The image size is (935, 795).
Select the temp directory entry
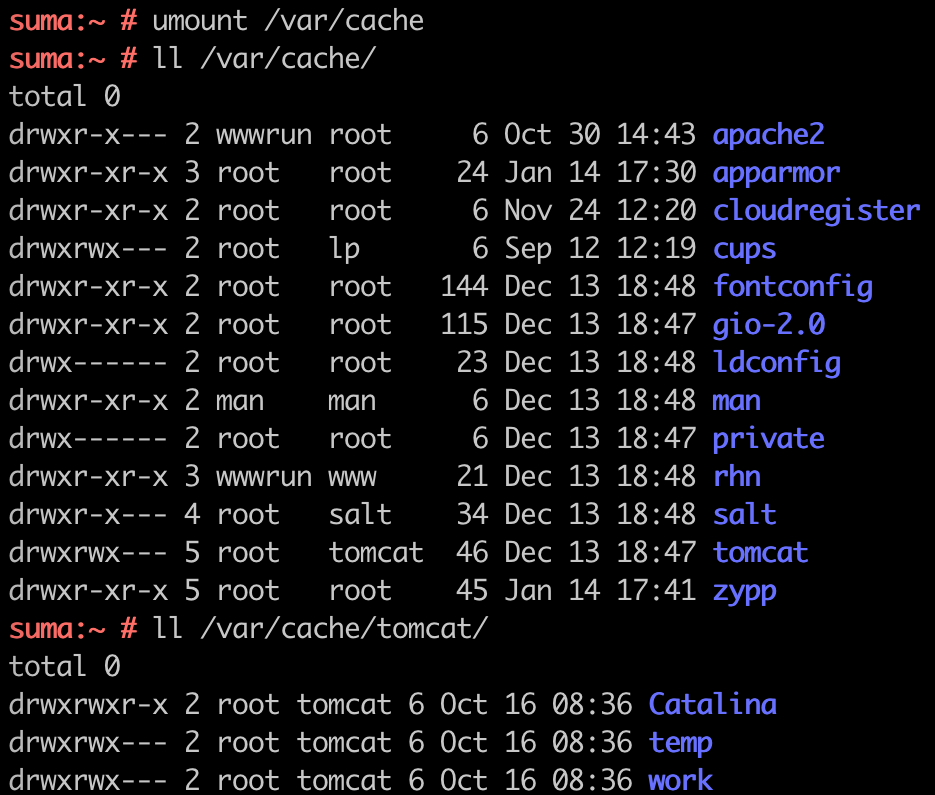click(x=680, y=742)
